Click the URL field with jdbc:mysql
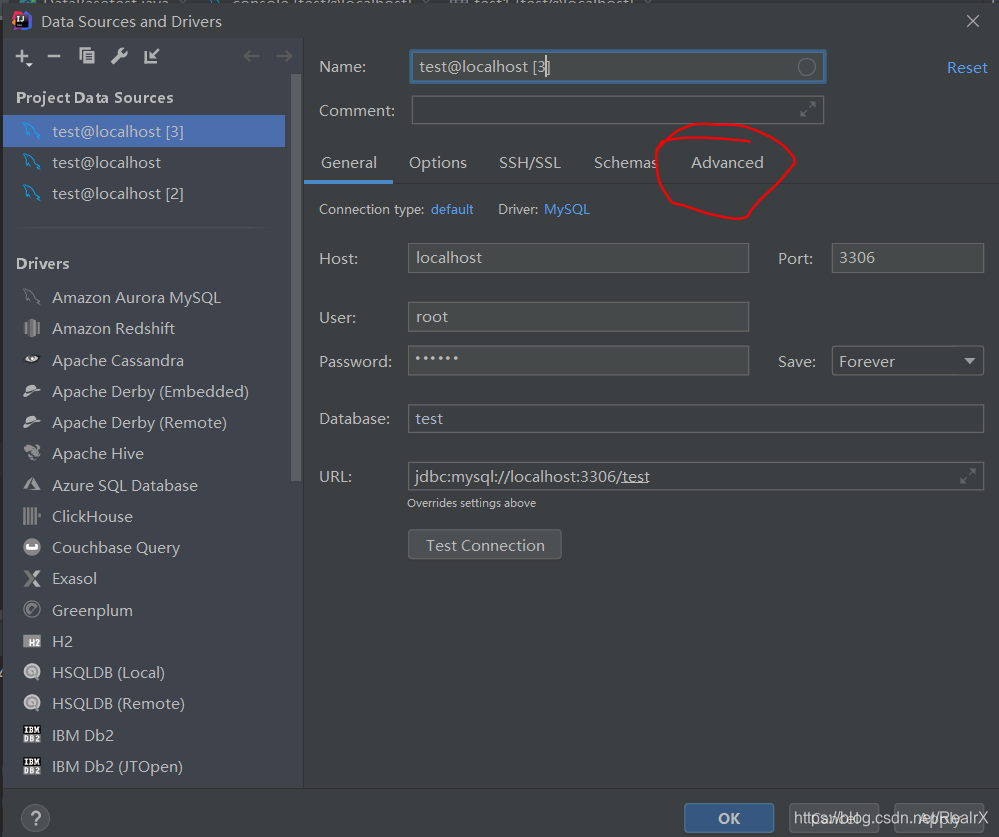Image resolution: width=999 pixels, height=837 pixels. [696, 476]
